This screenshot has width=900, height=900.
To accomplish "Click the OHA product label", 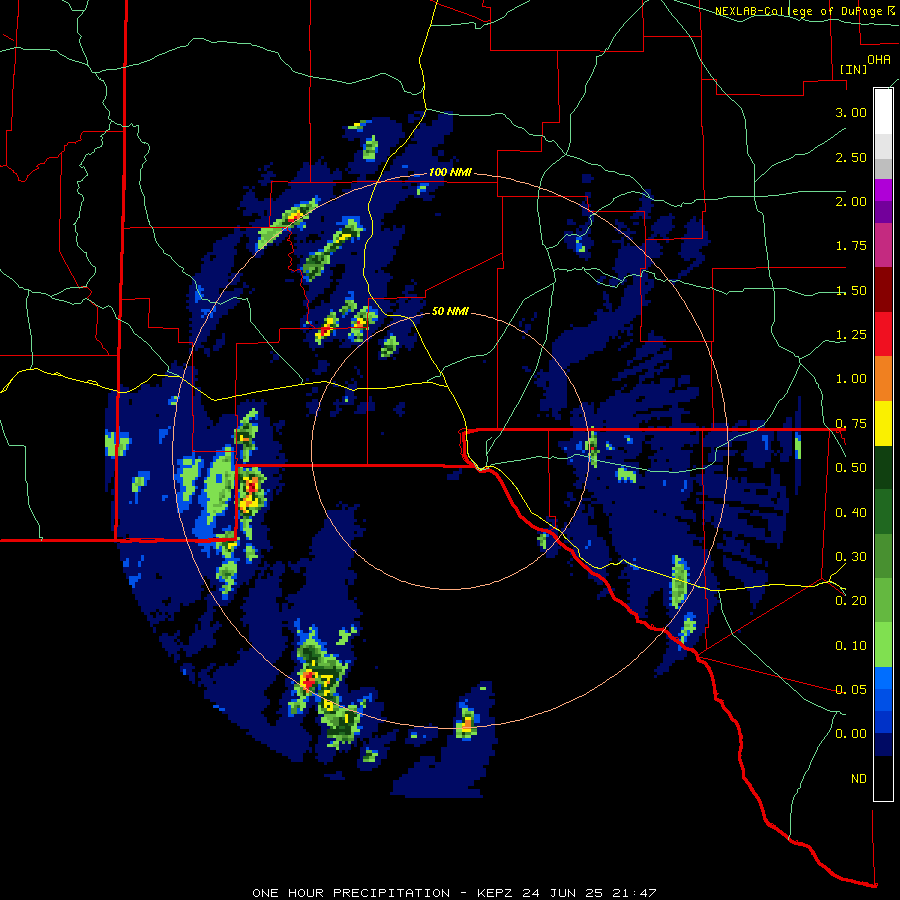I will click(x=879, y=59).
